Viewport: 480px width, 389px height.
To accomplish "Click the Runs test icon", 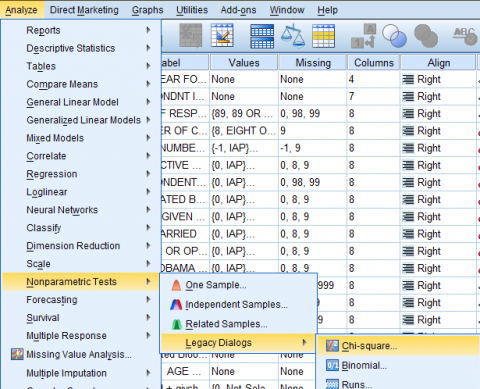I will click(x=332, y=384).
